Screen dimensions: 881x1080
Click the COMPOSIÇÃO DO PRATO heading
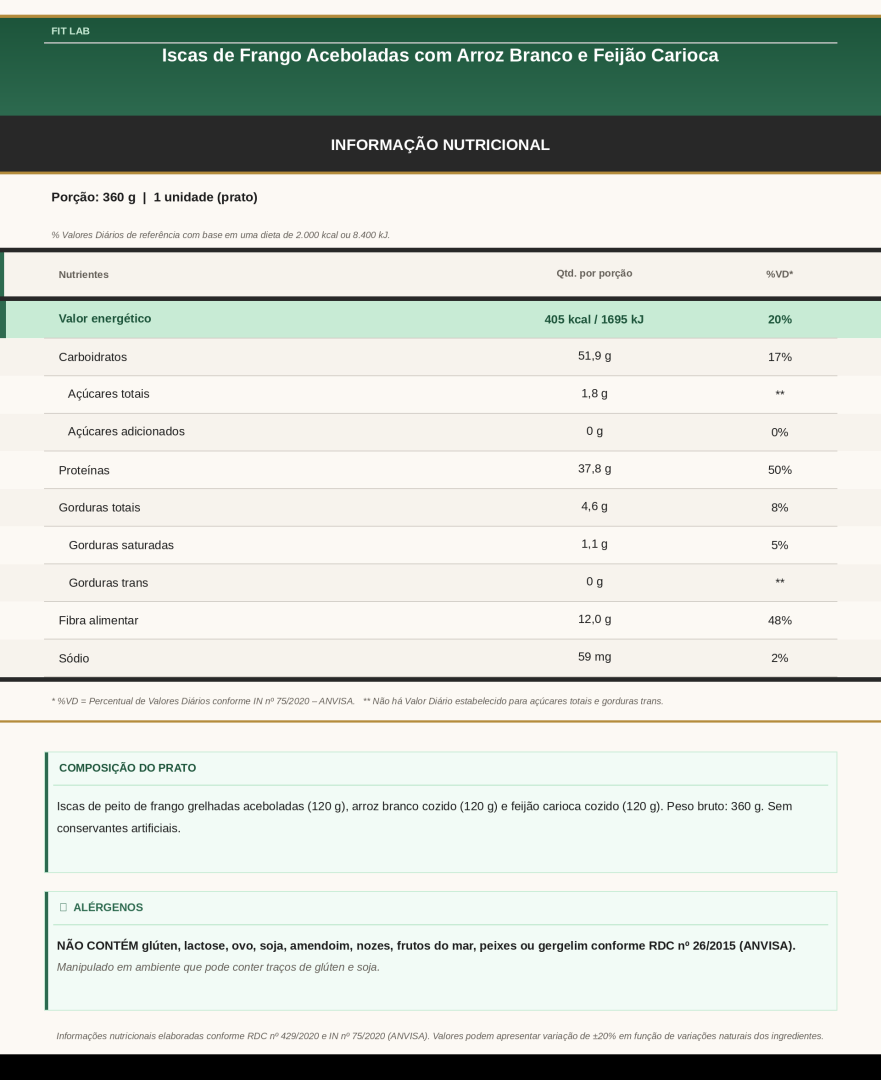coord(127,768)
